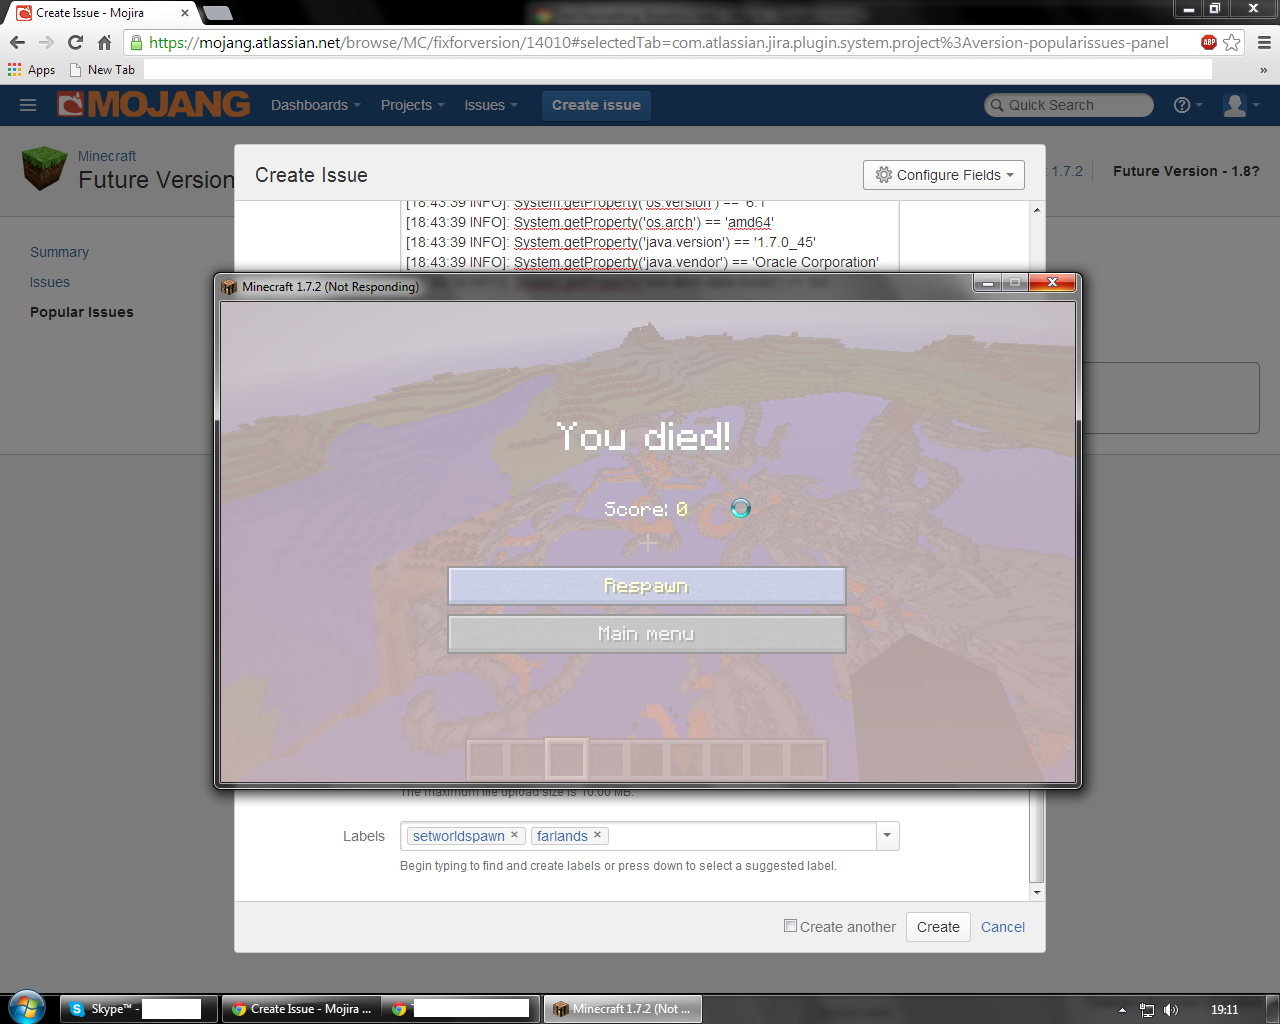The width and height of the screenshot is (1280, 1024).
Task: Close the Create Issue - Mojira browser tab
Action: tap(185, 13)
